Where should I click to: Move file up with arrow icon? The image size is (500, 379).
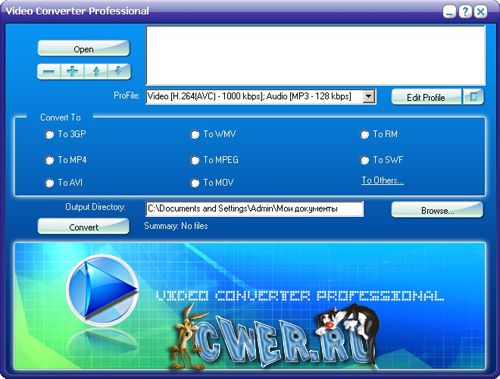[96, 72]
